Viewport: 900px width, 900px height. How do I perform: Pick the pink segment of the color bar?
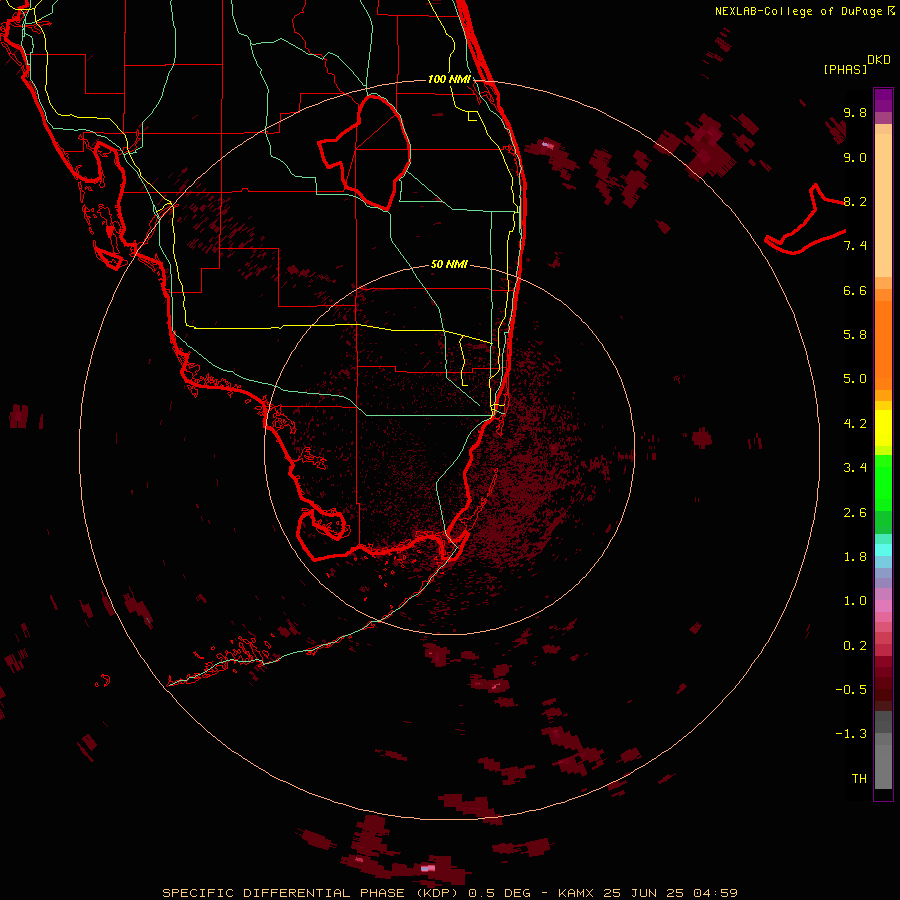tap(883, 606)
